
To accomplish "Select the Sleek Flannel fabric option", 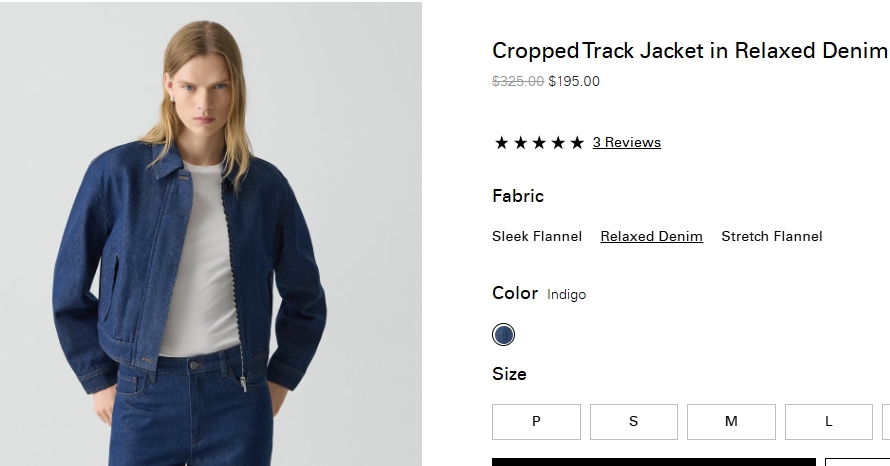I will (537, 236).
